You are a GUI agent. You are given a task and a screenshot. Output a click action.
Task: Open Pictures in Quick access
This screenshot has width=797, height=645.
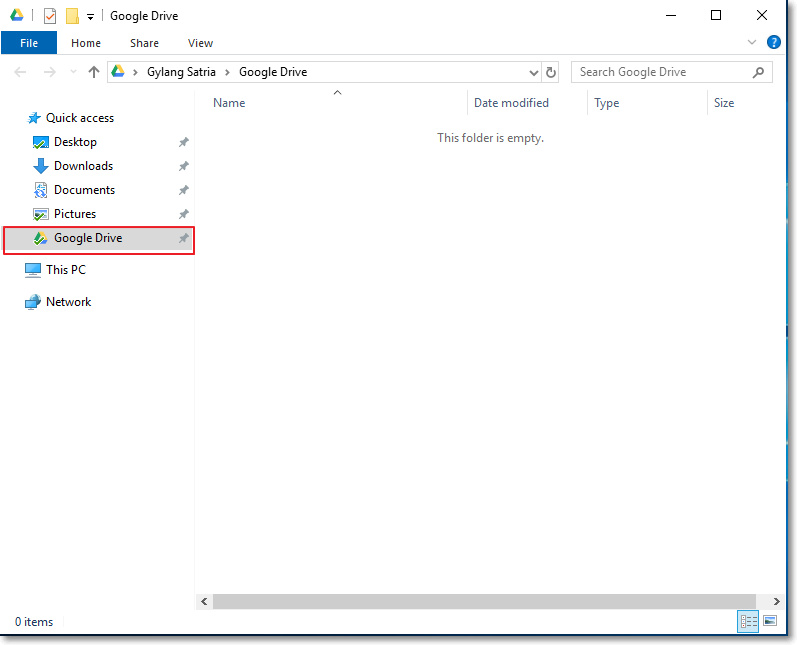point(75,213)
